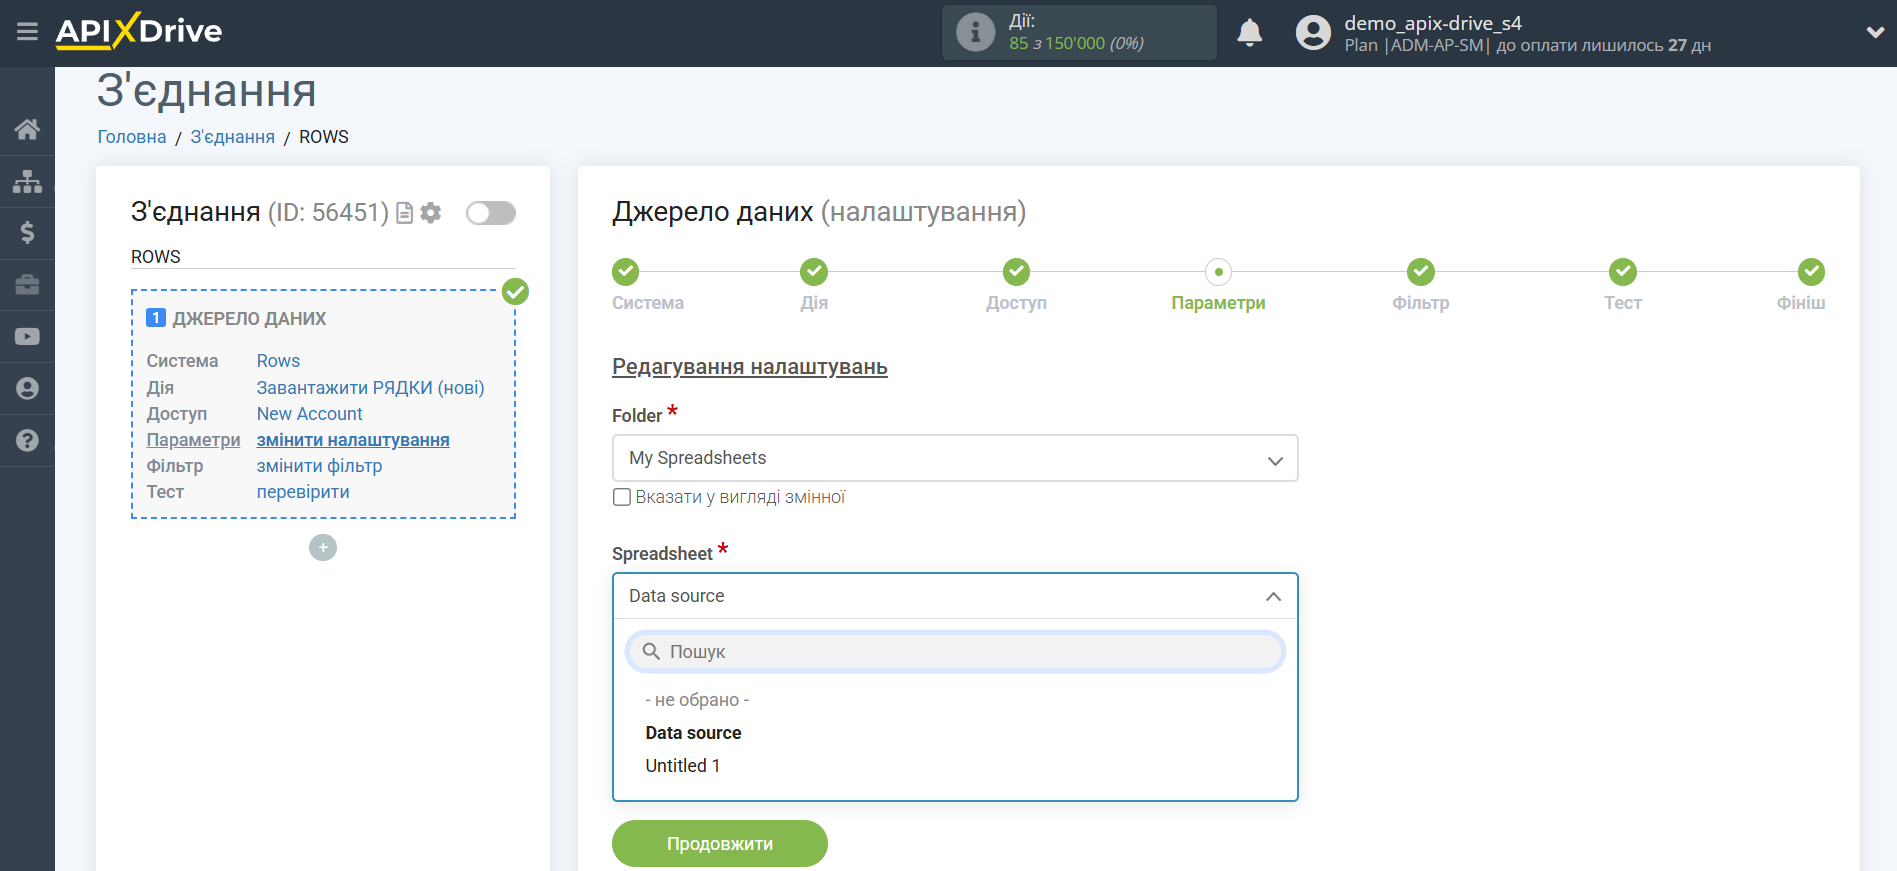1897x871 pixels.
Task: Click the Фініш step circle
Action: [1811, 271]
